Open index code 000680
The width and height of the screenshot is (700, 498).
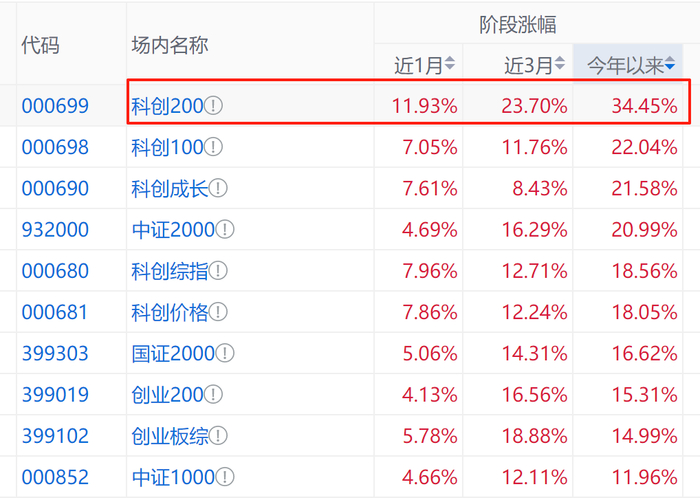tap(55, 270)
